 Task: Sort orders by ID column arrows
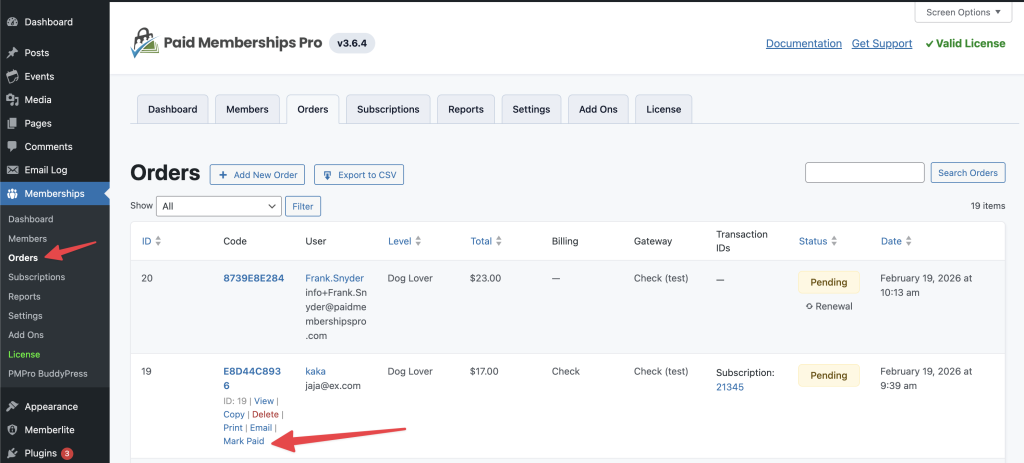[158, 241]
